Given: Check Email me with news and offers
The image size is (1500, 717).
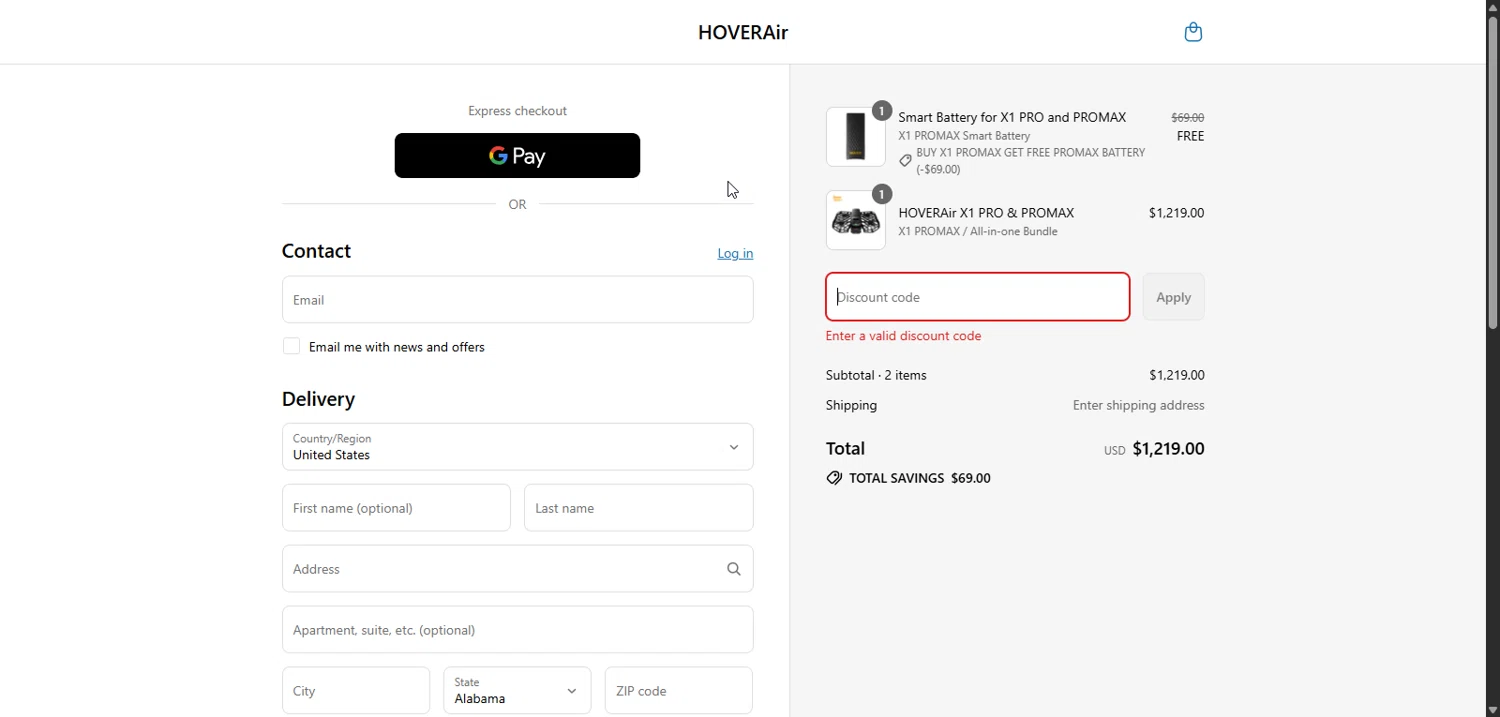Looking at the screenshot, I should point(291,346).
